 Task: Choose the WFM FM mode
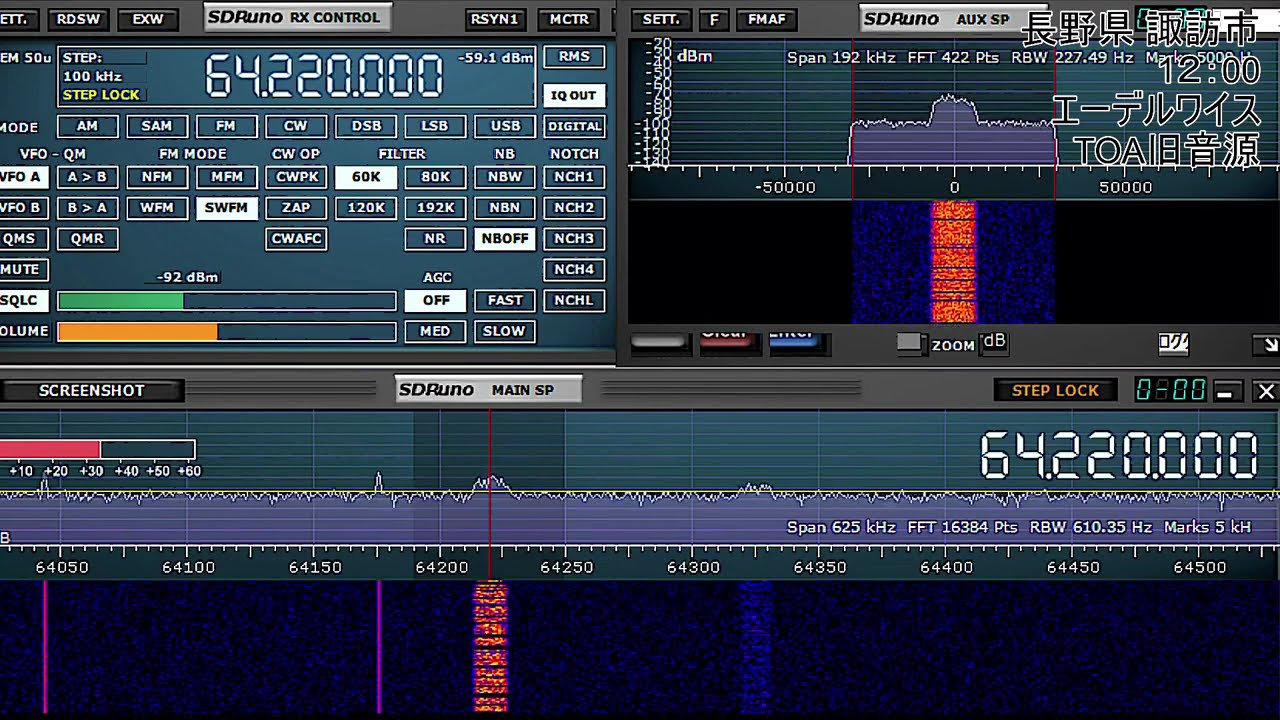pyautogui.click(x=157, y=208)
